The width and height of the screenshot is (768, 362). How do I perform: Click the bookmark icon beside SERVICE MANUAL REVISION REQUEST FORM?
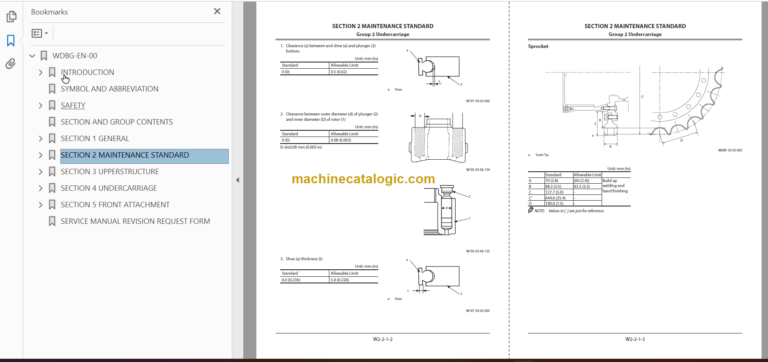pyautogui.click(x=52, y=221)
